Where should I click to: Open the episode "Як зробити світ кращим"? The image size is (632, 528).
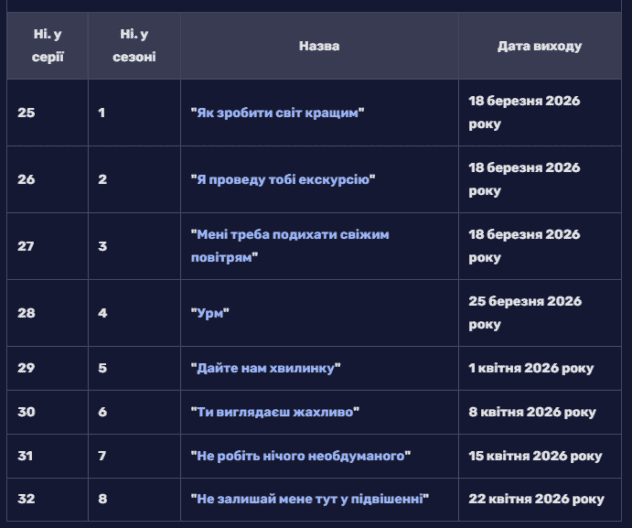point(277,113)
